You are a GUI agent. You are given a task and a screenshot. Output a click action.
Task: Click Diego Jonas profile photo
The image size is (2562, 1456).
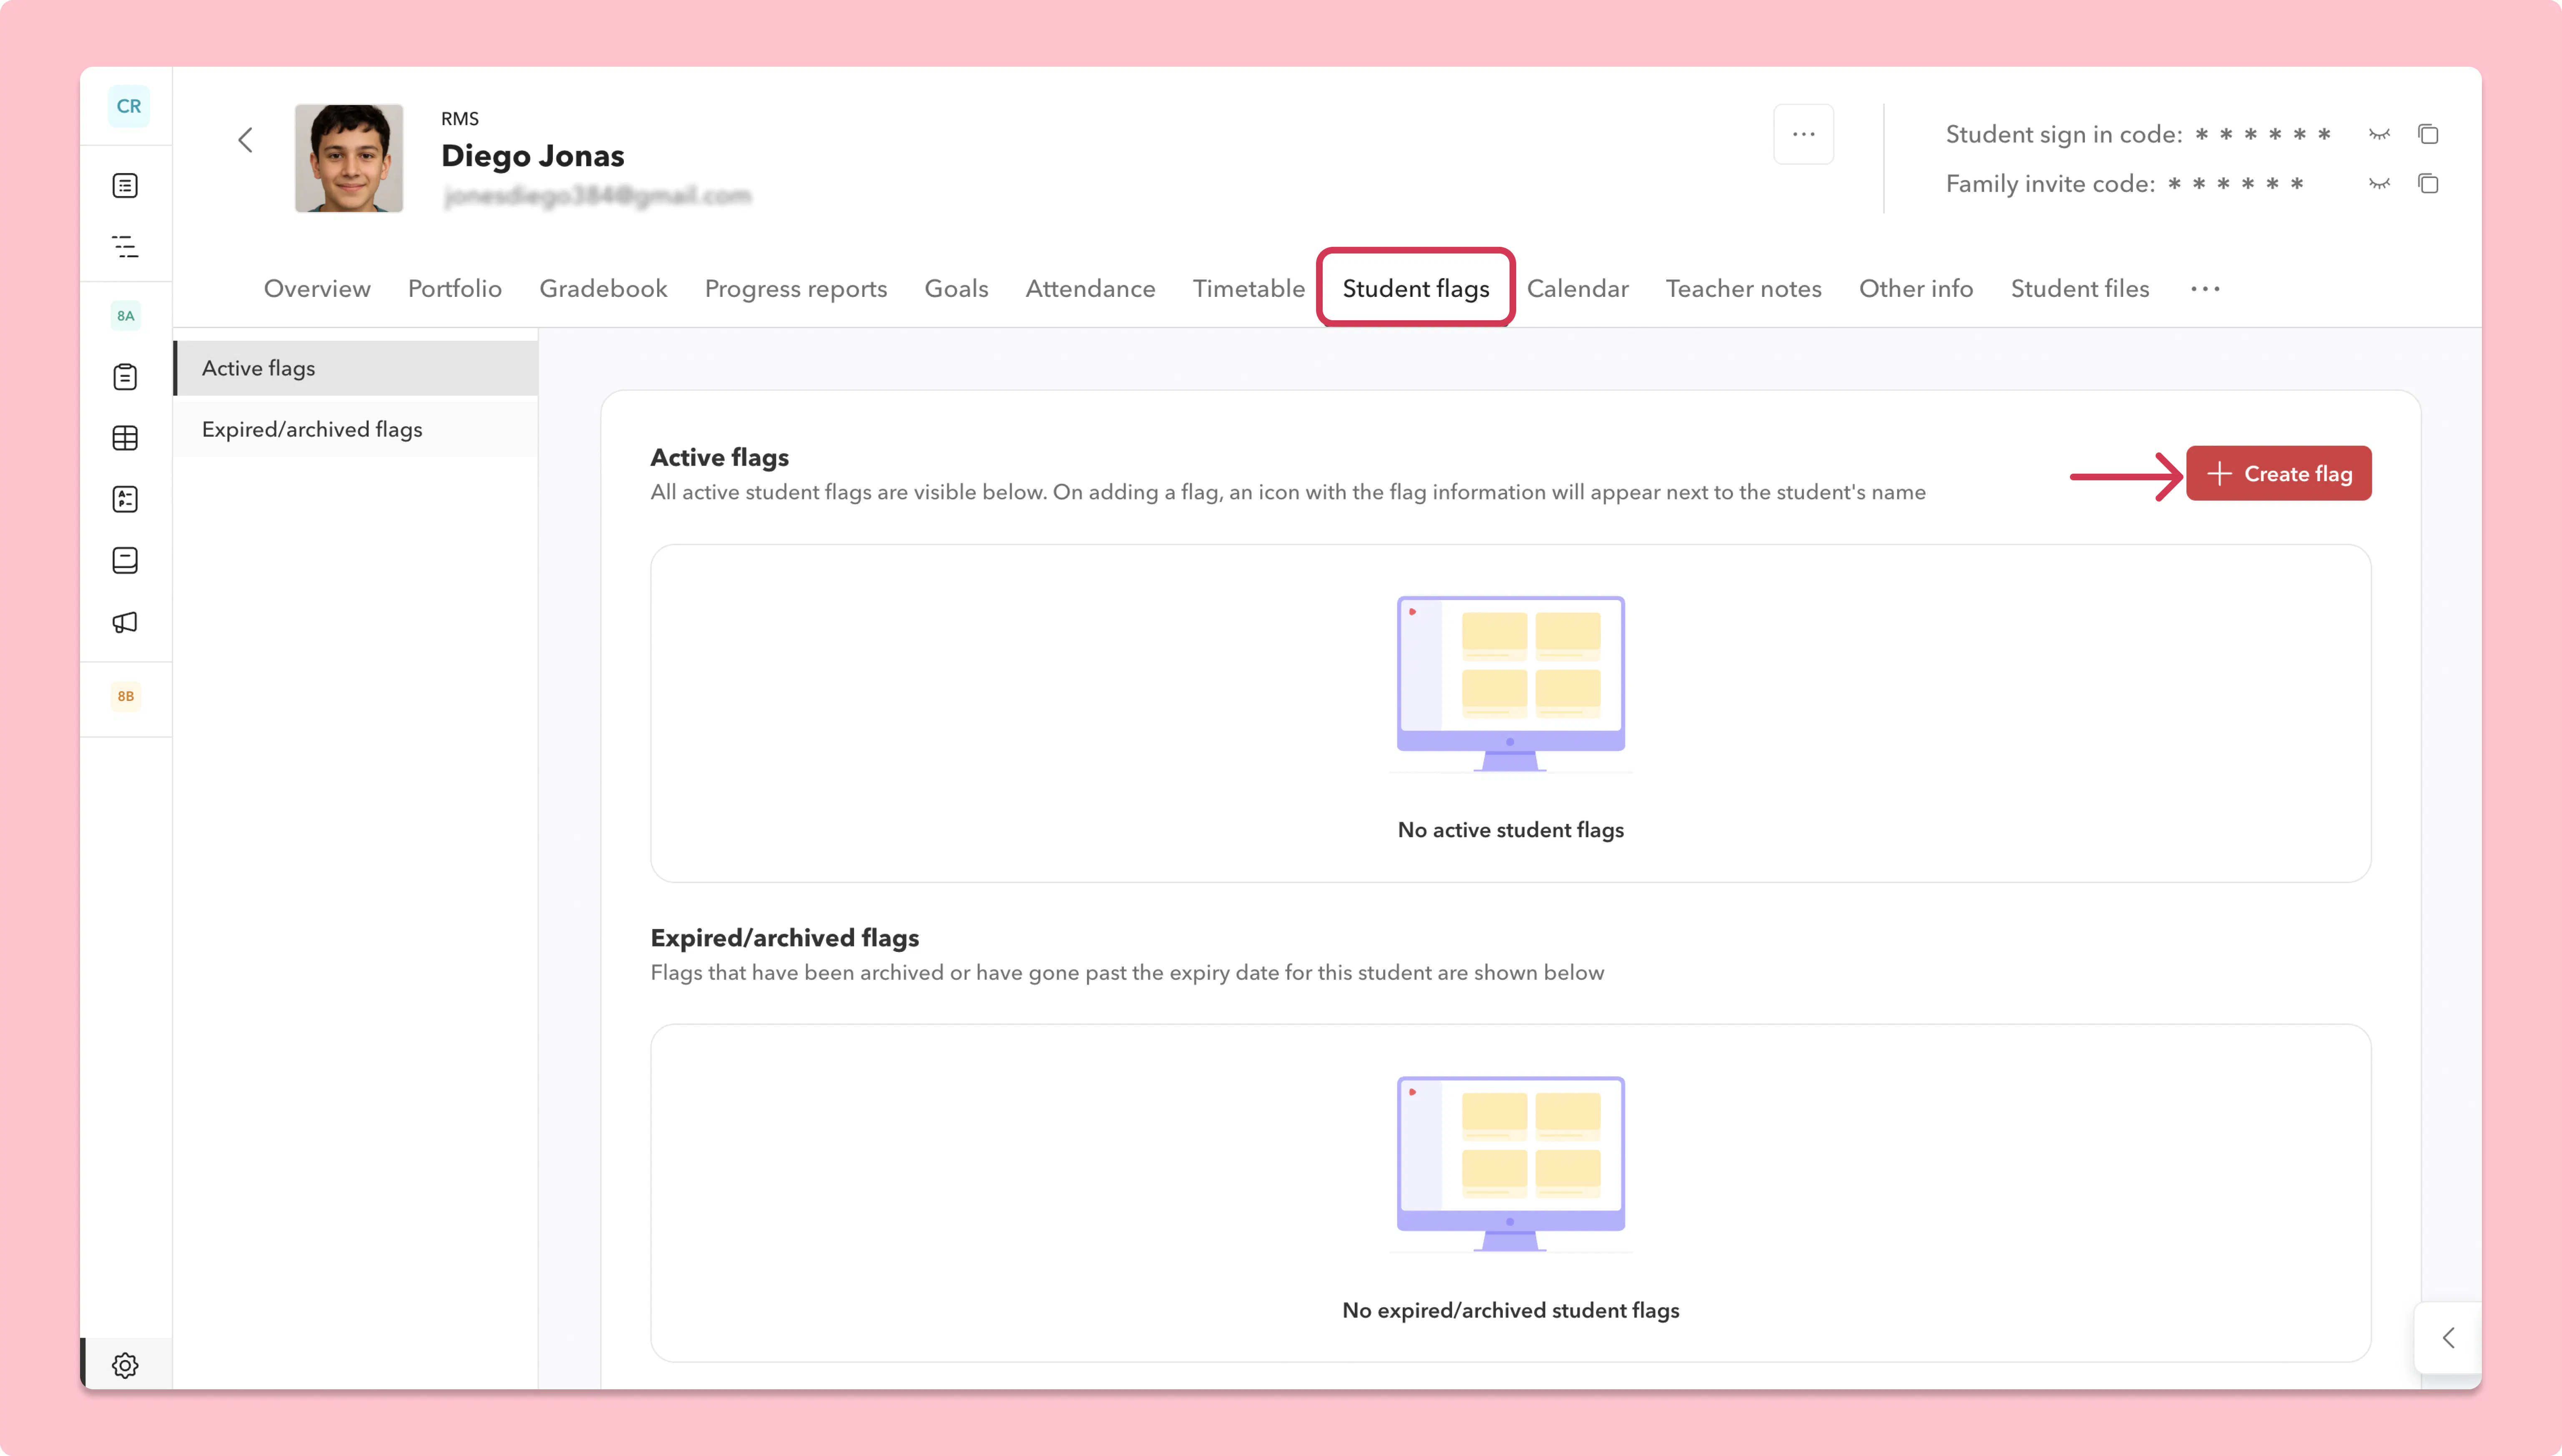click(349, 158)
